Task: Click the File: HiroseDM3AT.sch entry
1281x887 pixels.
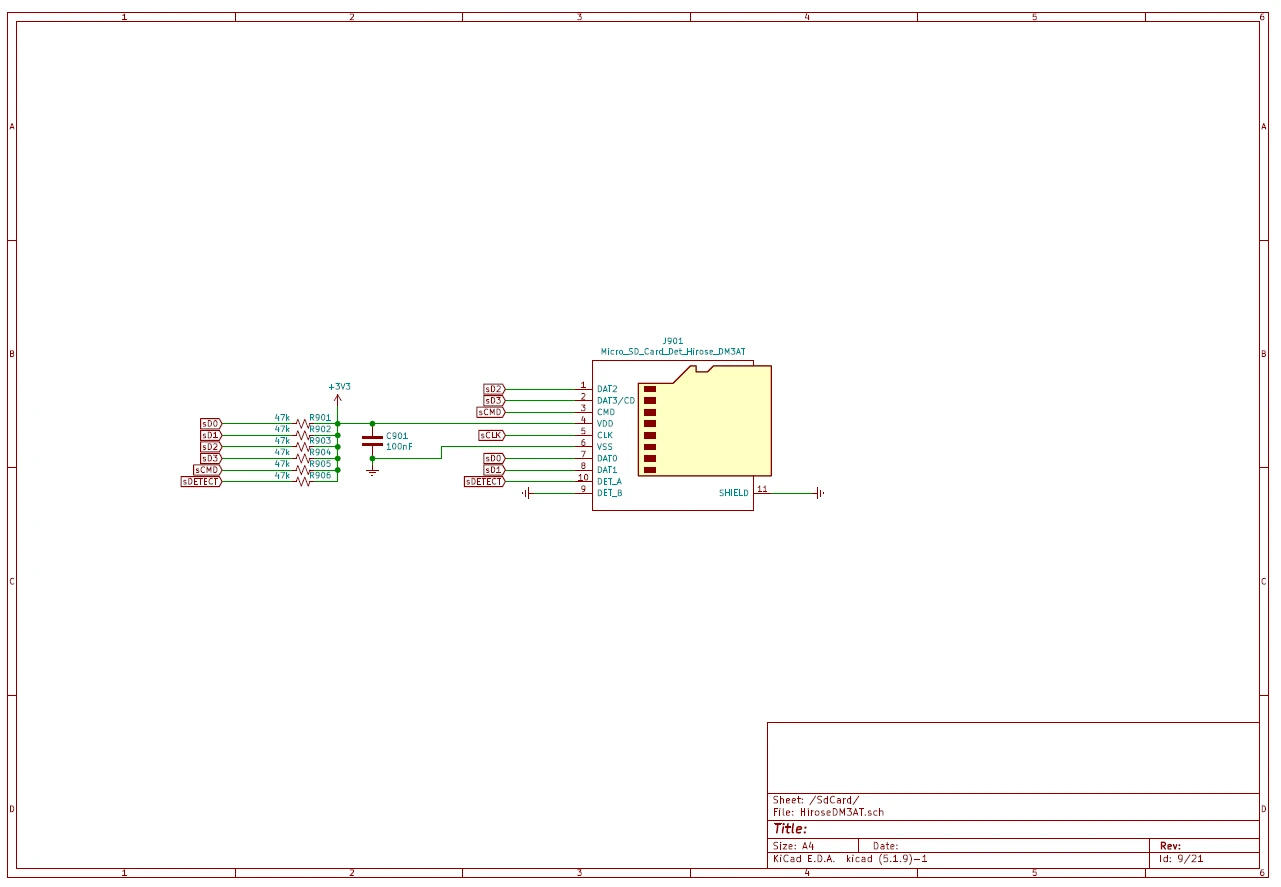Action: [828, 812]
